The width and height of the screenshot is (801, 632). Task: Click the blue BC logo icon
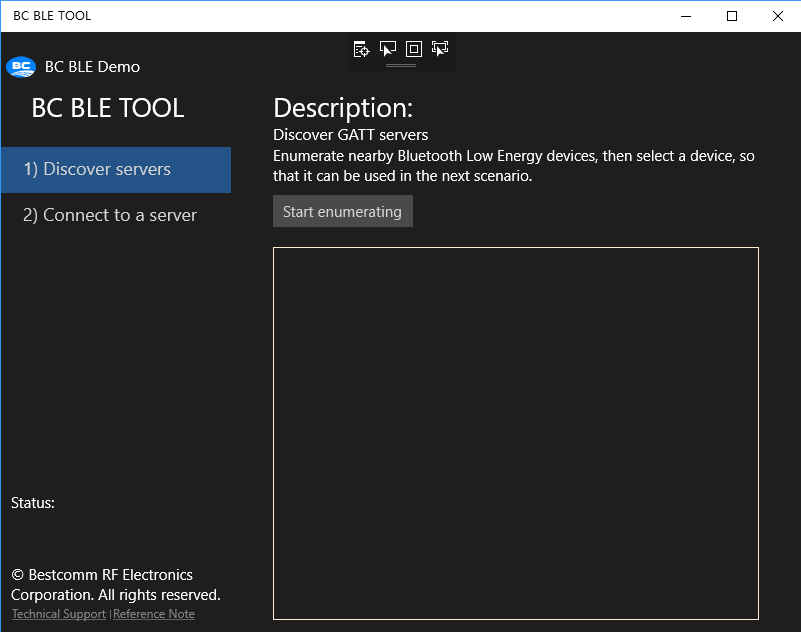(20, 67)
